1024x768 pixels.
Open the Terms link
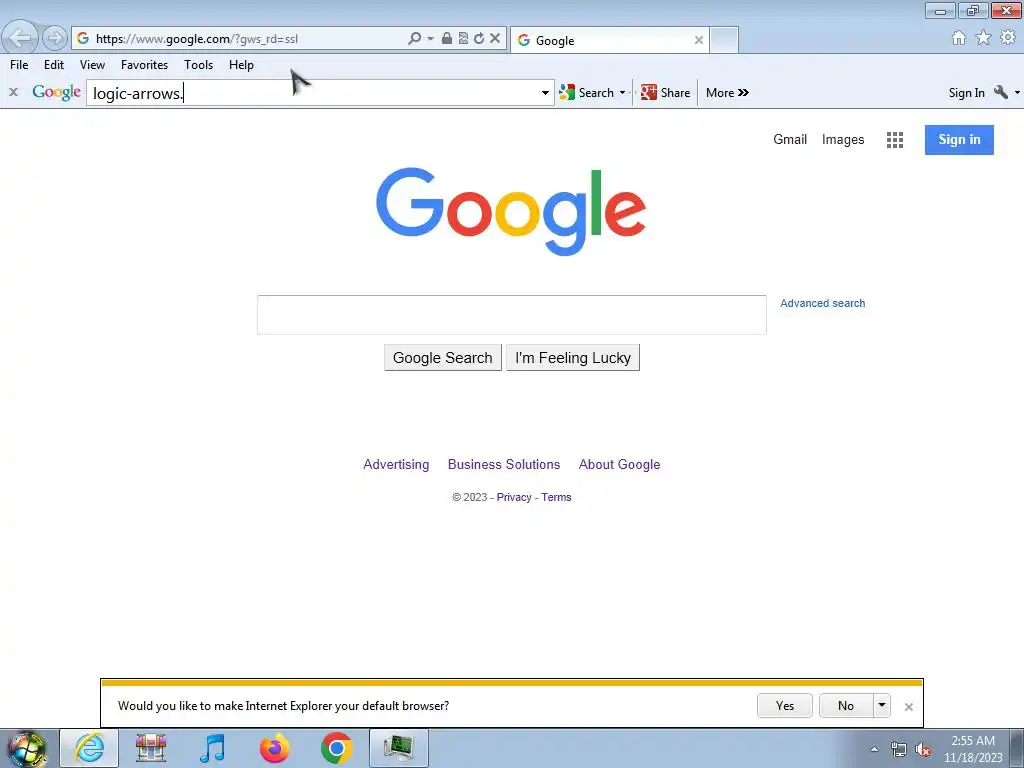click(556, 497)
